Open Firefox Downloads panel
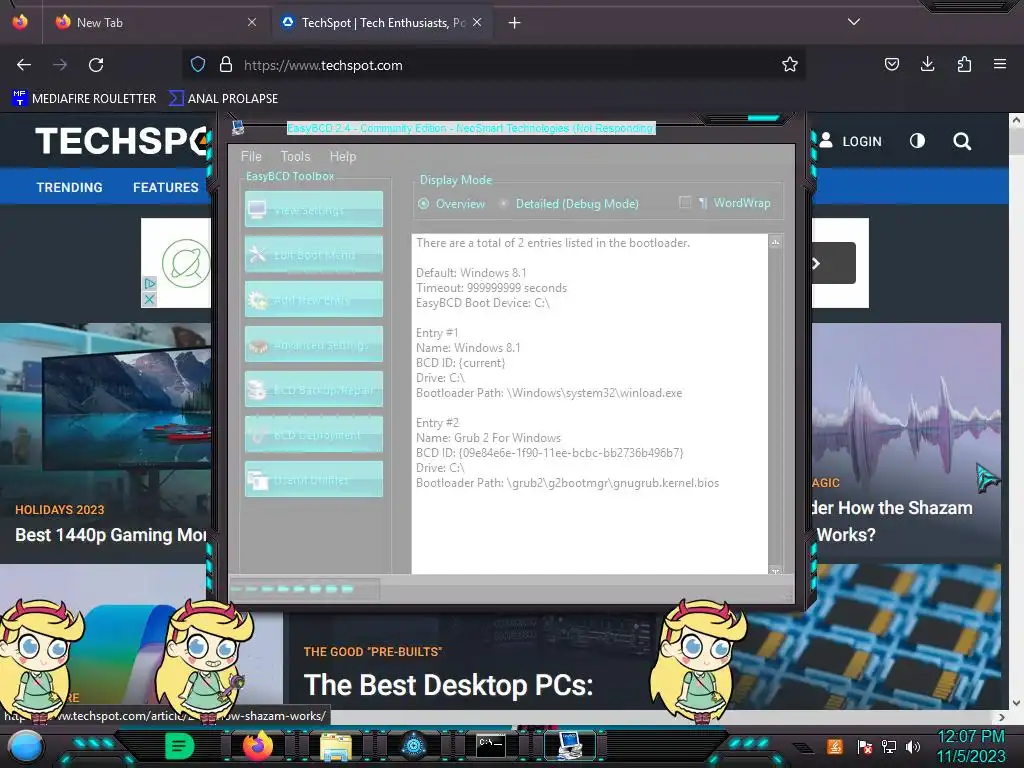 tap(927, 64)
